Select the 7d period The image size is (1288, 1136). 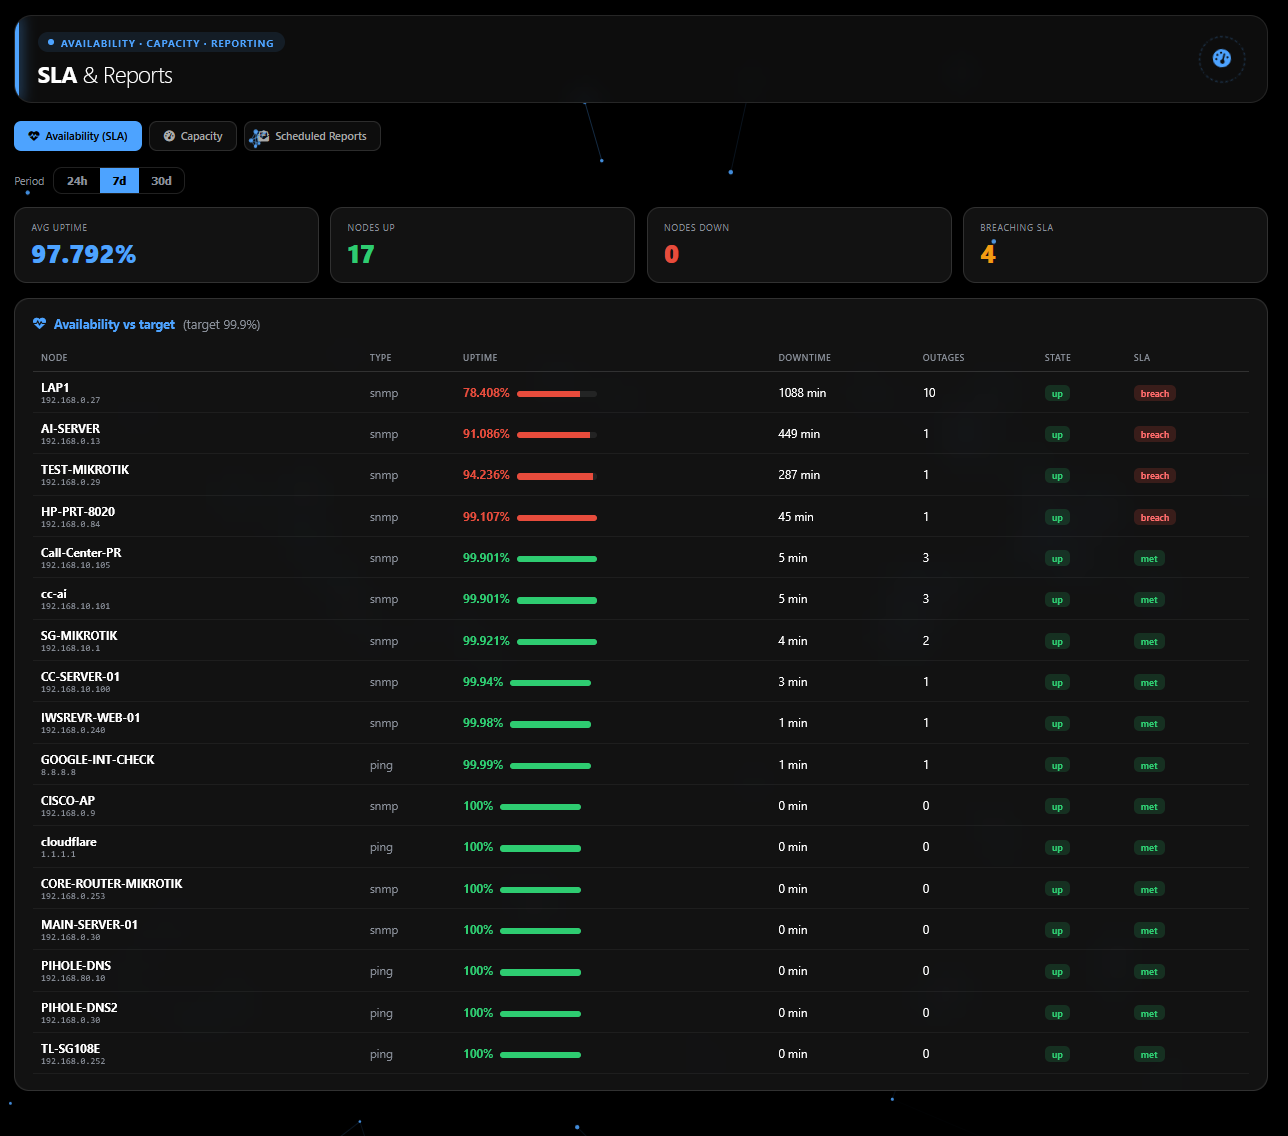[x=119, y=181]
